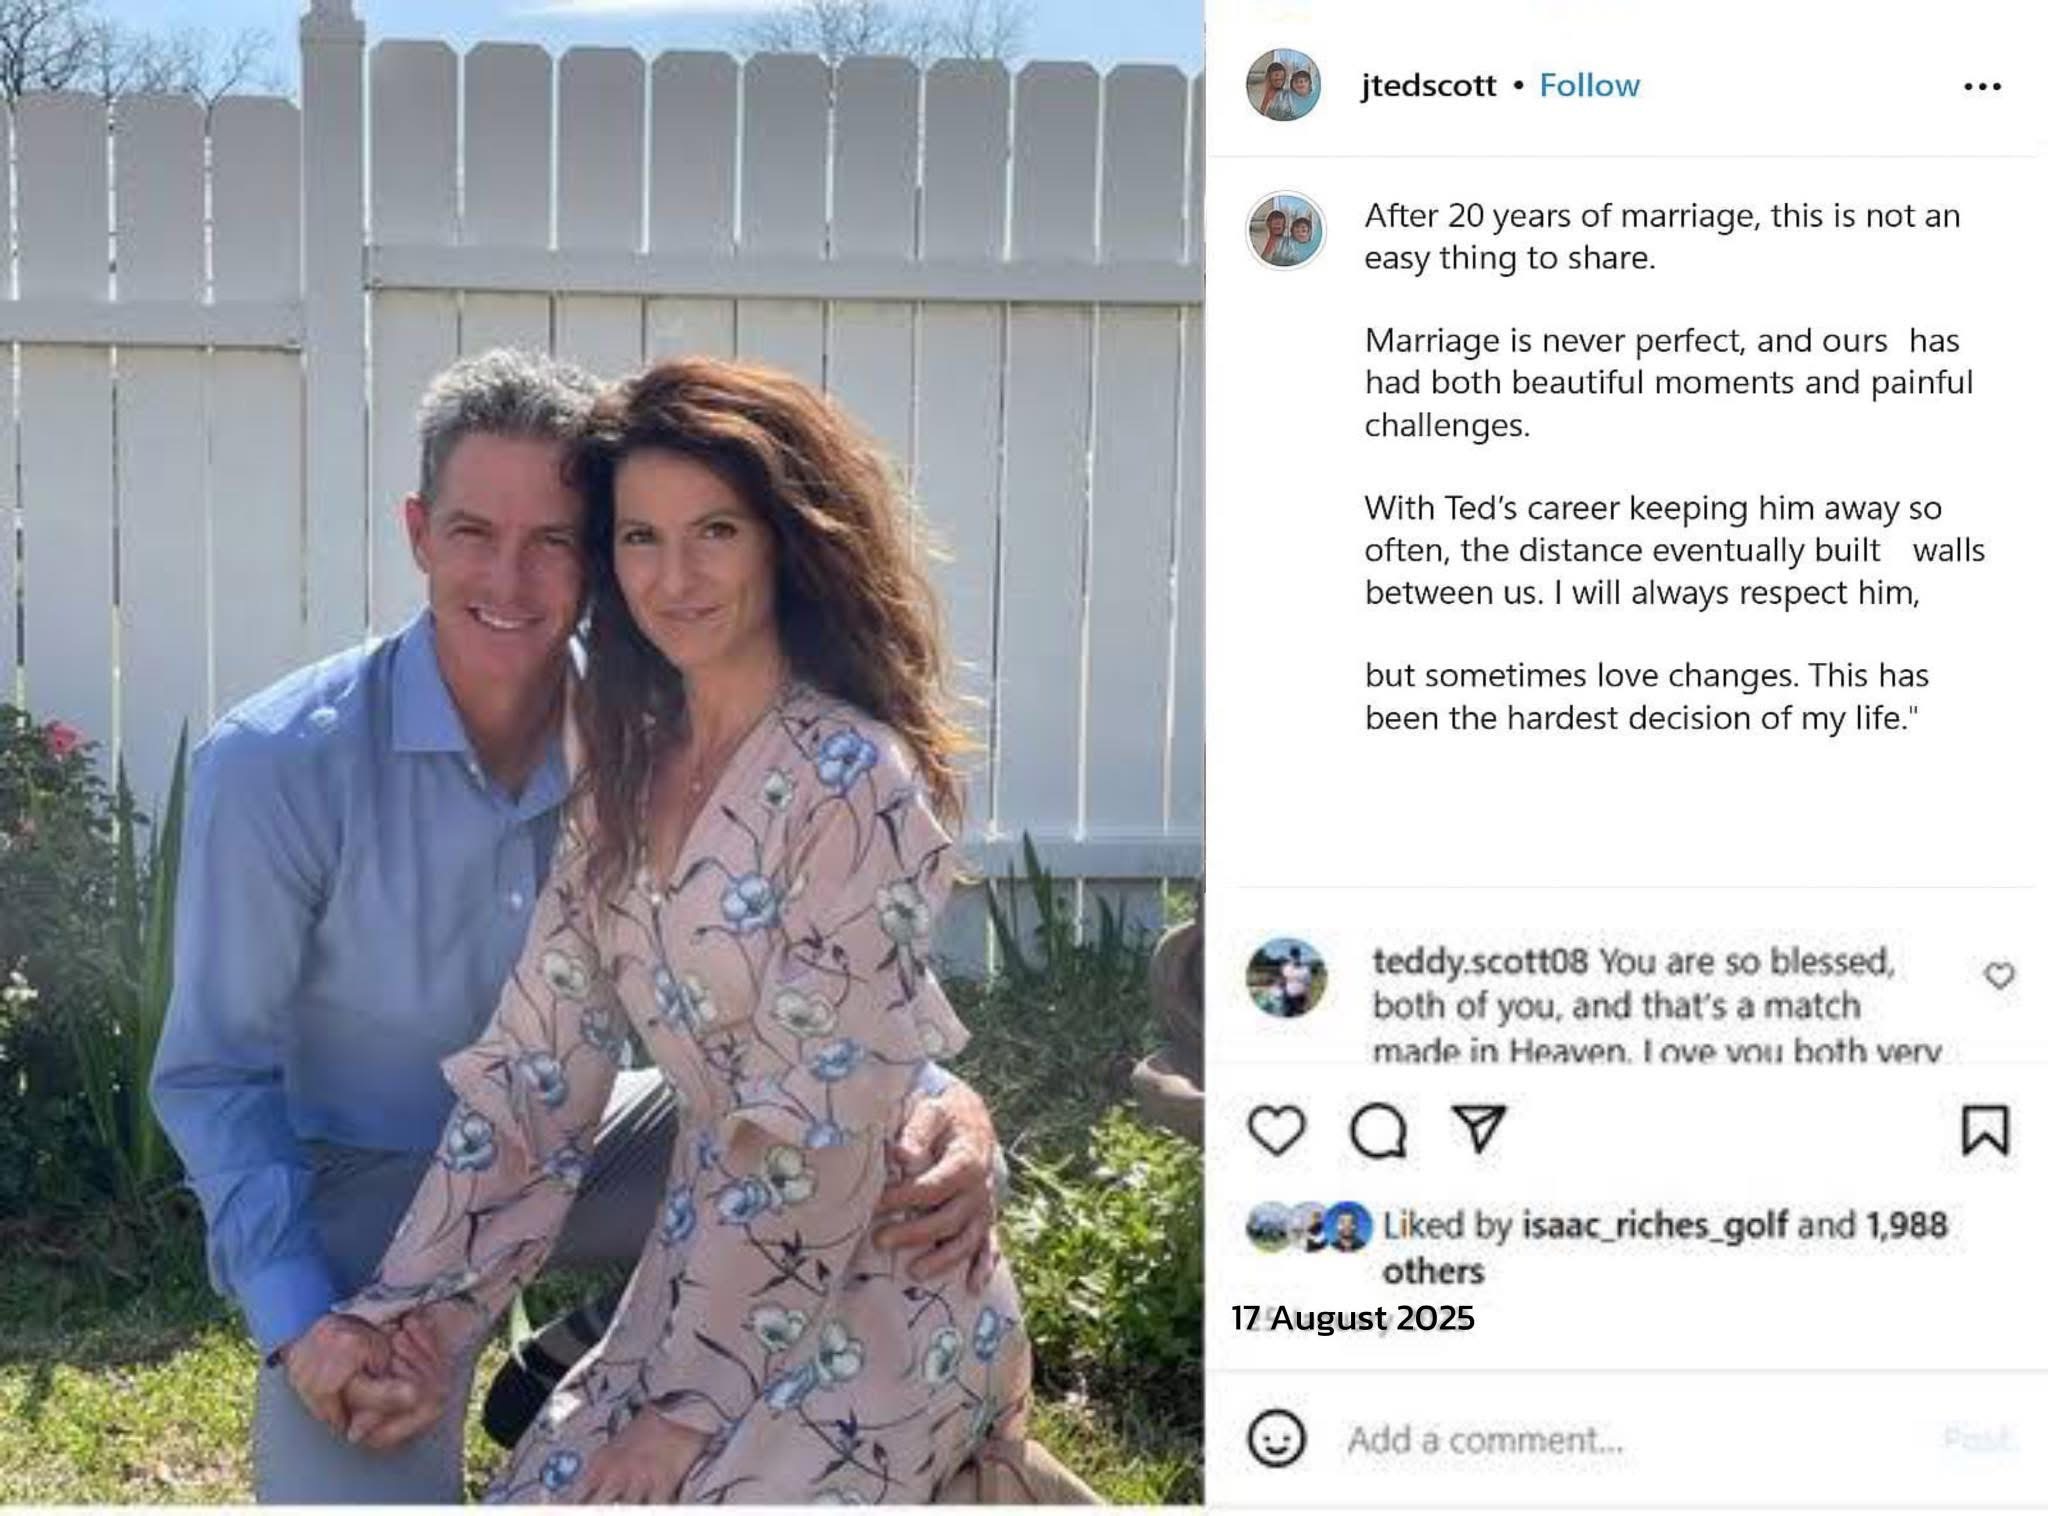Save the post with the bookmark icon
Screen dimensions: 2048x1516
tap(1984, 1130)
